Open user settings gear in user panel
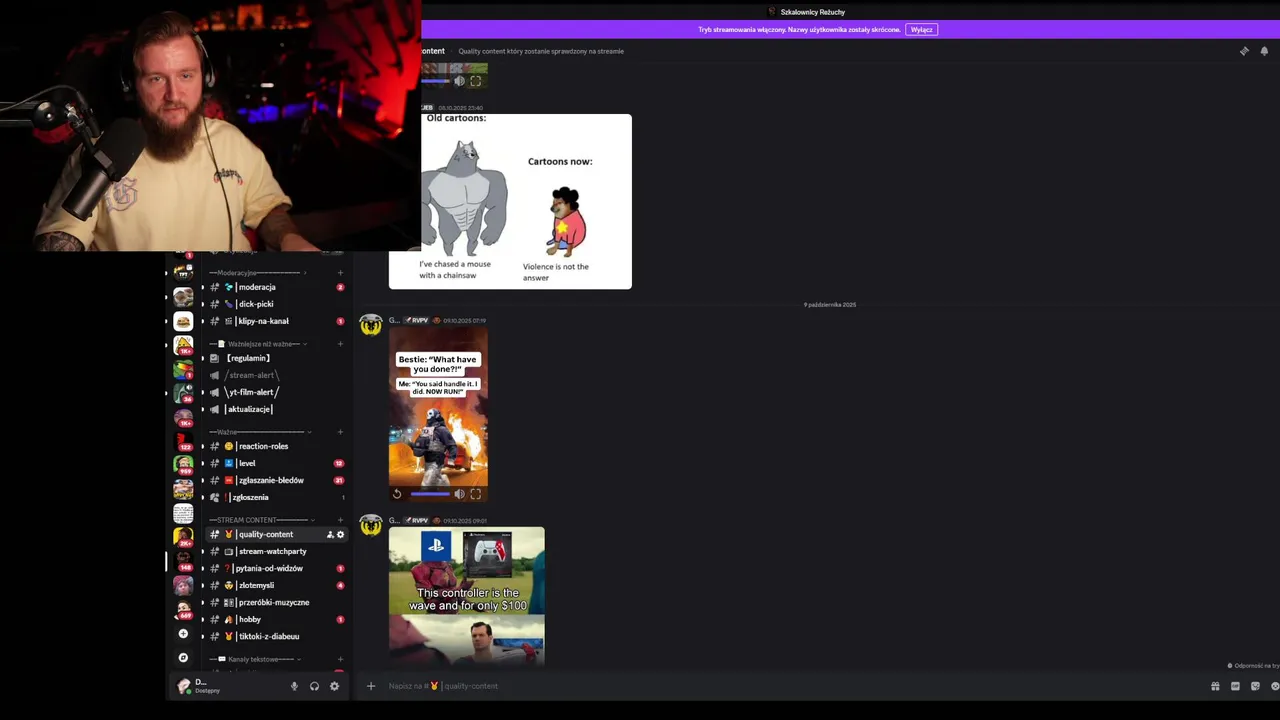 [x=334, y=686]
